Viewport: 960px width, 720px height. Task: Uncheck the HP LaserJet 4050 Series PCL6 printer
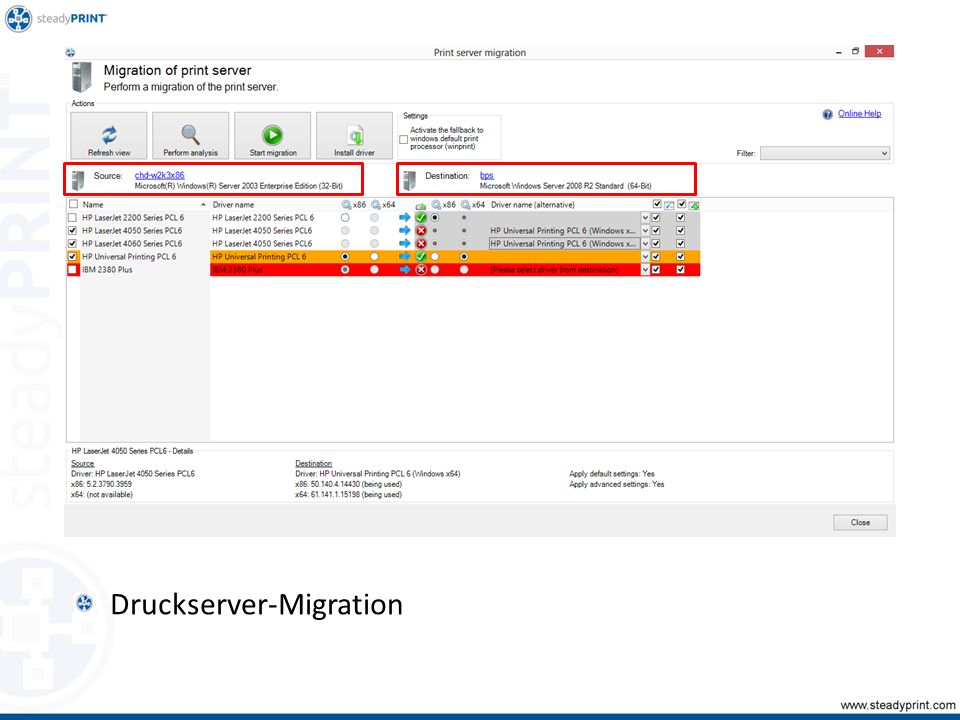pyautogui.click(x=73, y=231)
